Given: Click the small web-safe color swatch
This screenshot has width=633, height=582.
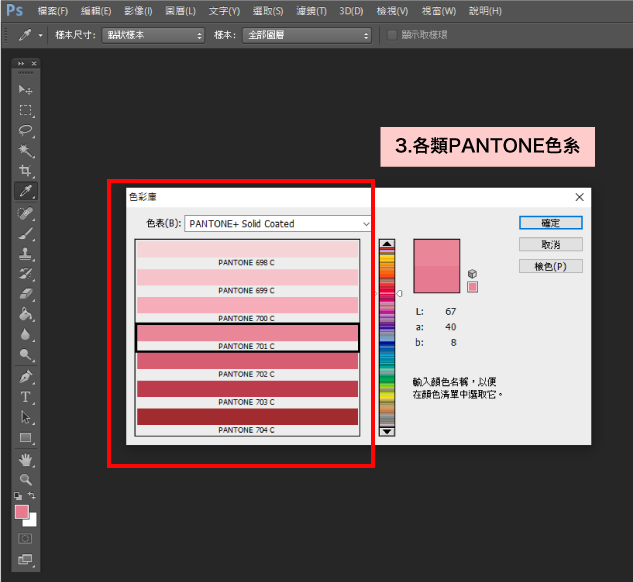Looking at the screenshot, I should 472,287.
